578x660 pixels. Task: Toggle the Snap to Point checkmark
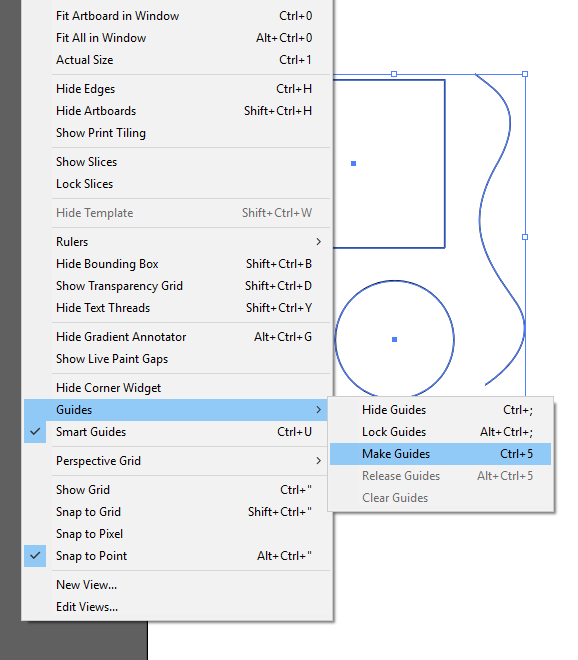pyautogui.click(x=35, y=555)
